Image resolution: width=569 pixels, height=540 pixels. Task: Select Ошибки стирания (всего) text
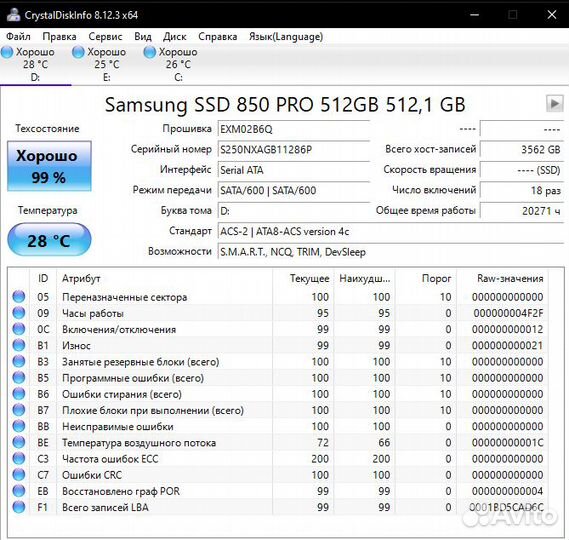click(122, 394)
